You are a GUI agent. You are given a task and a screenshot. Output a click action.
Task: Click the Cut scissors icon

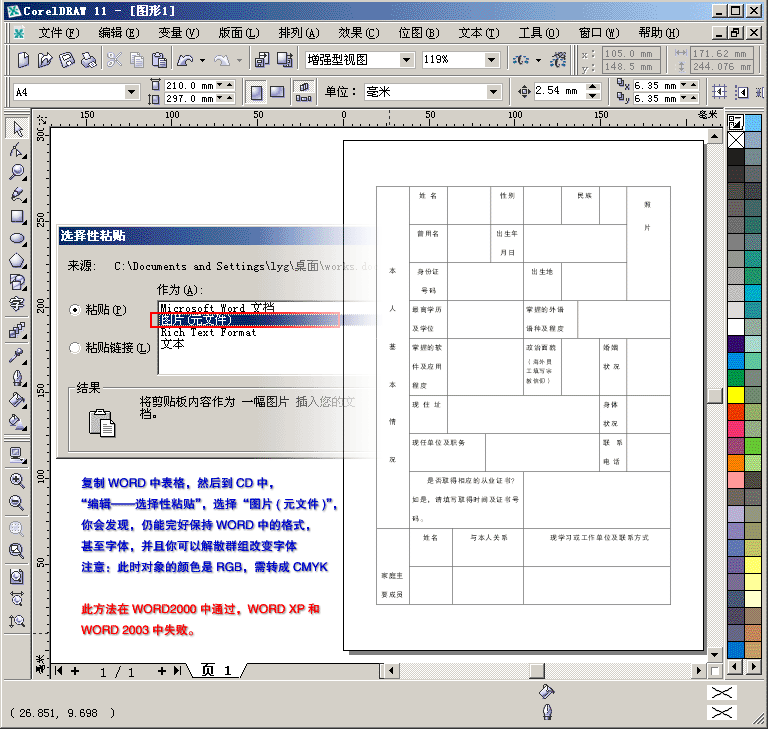tap(114, 60)
